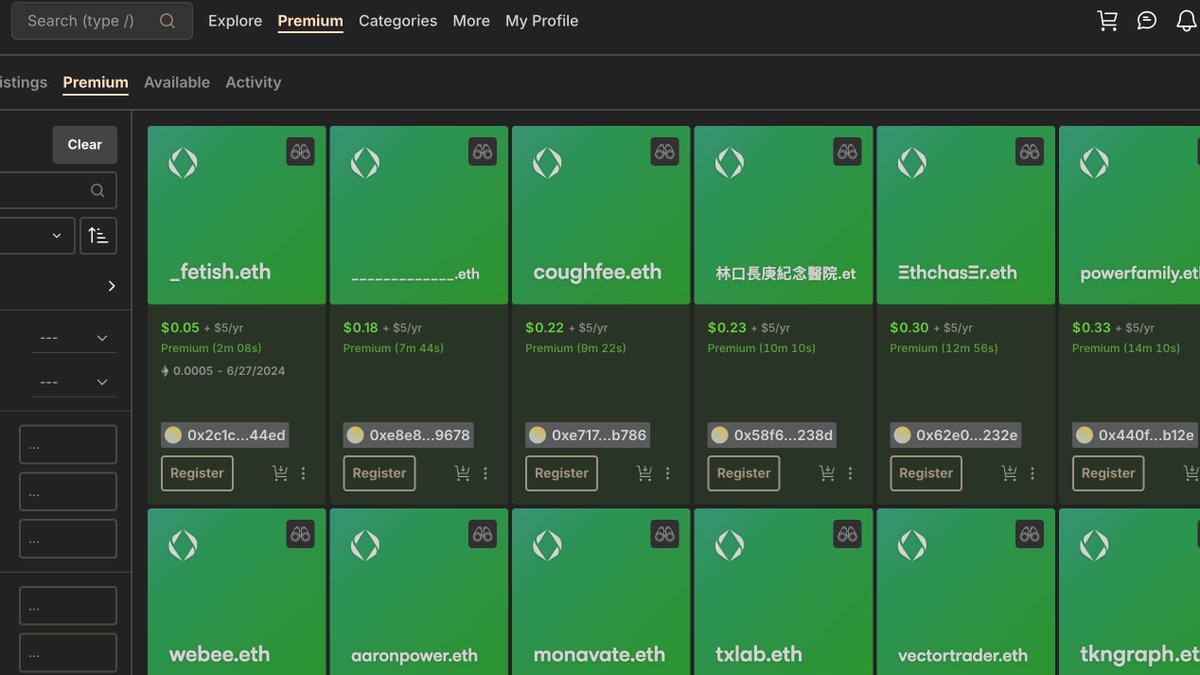Viewport: 1200px width, 675px height.
Task: Watch webee.eth with binoculars icon
Action: tap(300, 534)
